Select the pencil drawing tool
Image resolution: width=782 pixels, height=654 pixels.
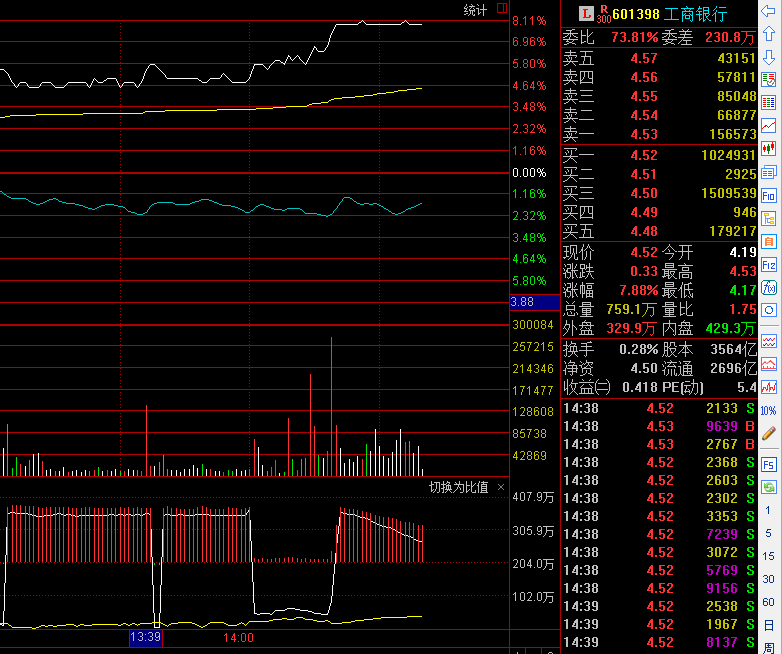coord(769,434)
